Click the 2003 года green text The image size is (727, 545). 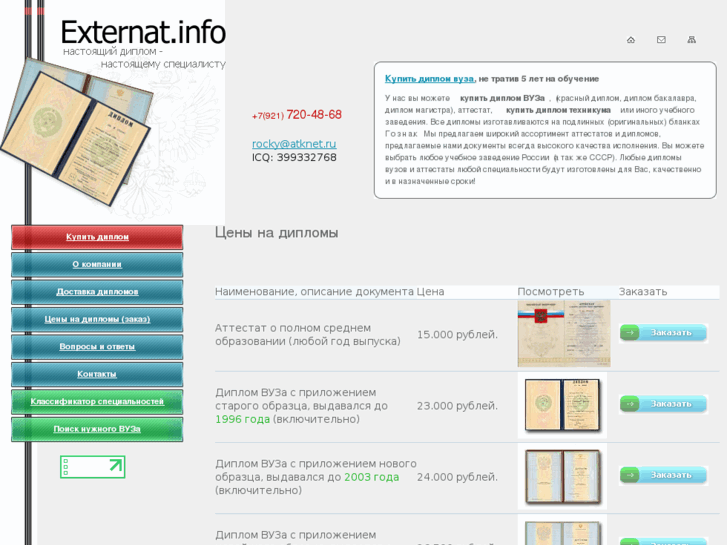click(371, 477)
